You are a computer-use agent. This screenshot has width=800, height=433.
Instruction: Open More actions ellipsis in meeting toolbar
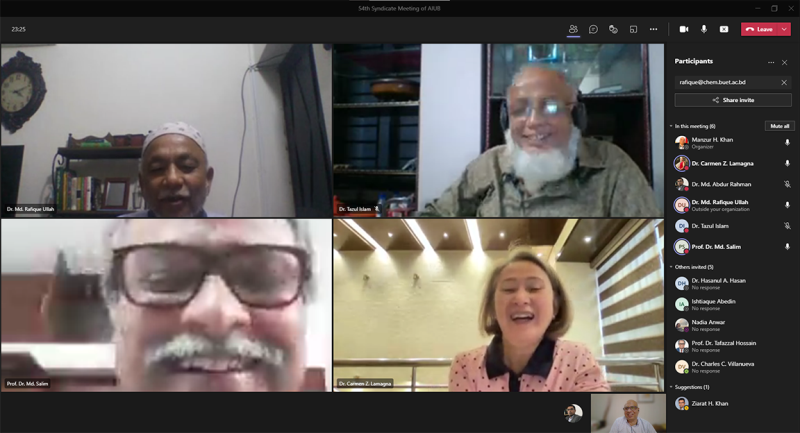[653, 29]
